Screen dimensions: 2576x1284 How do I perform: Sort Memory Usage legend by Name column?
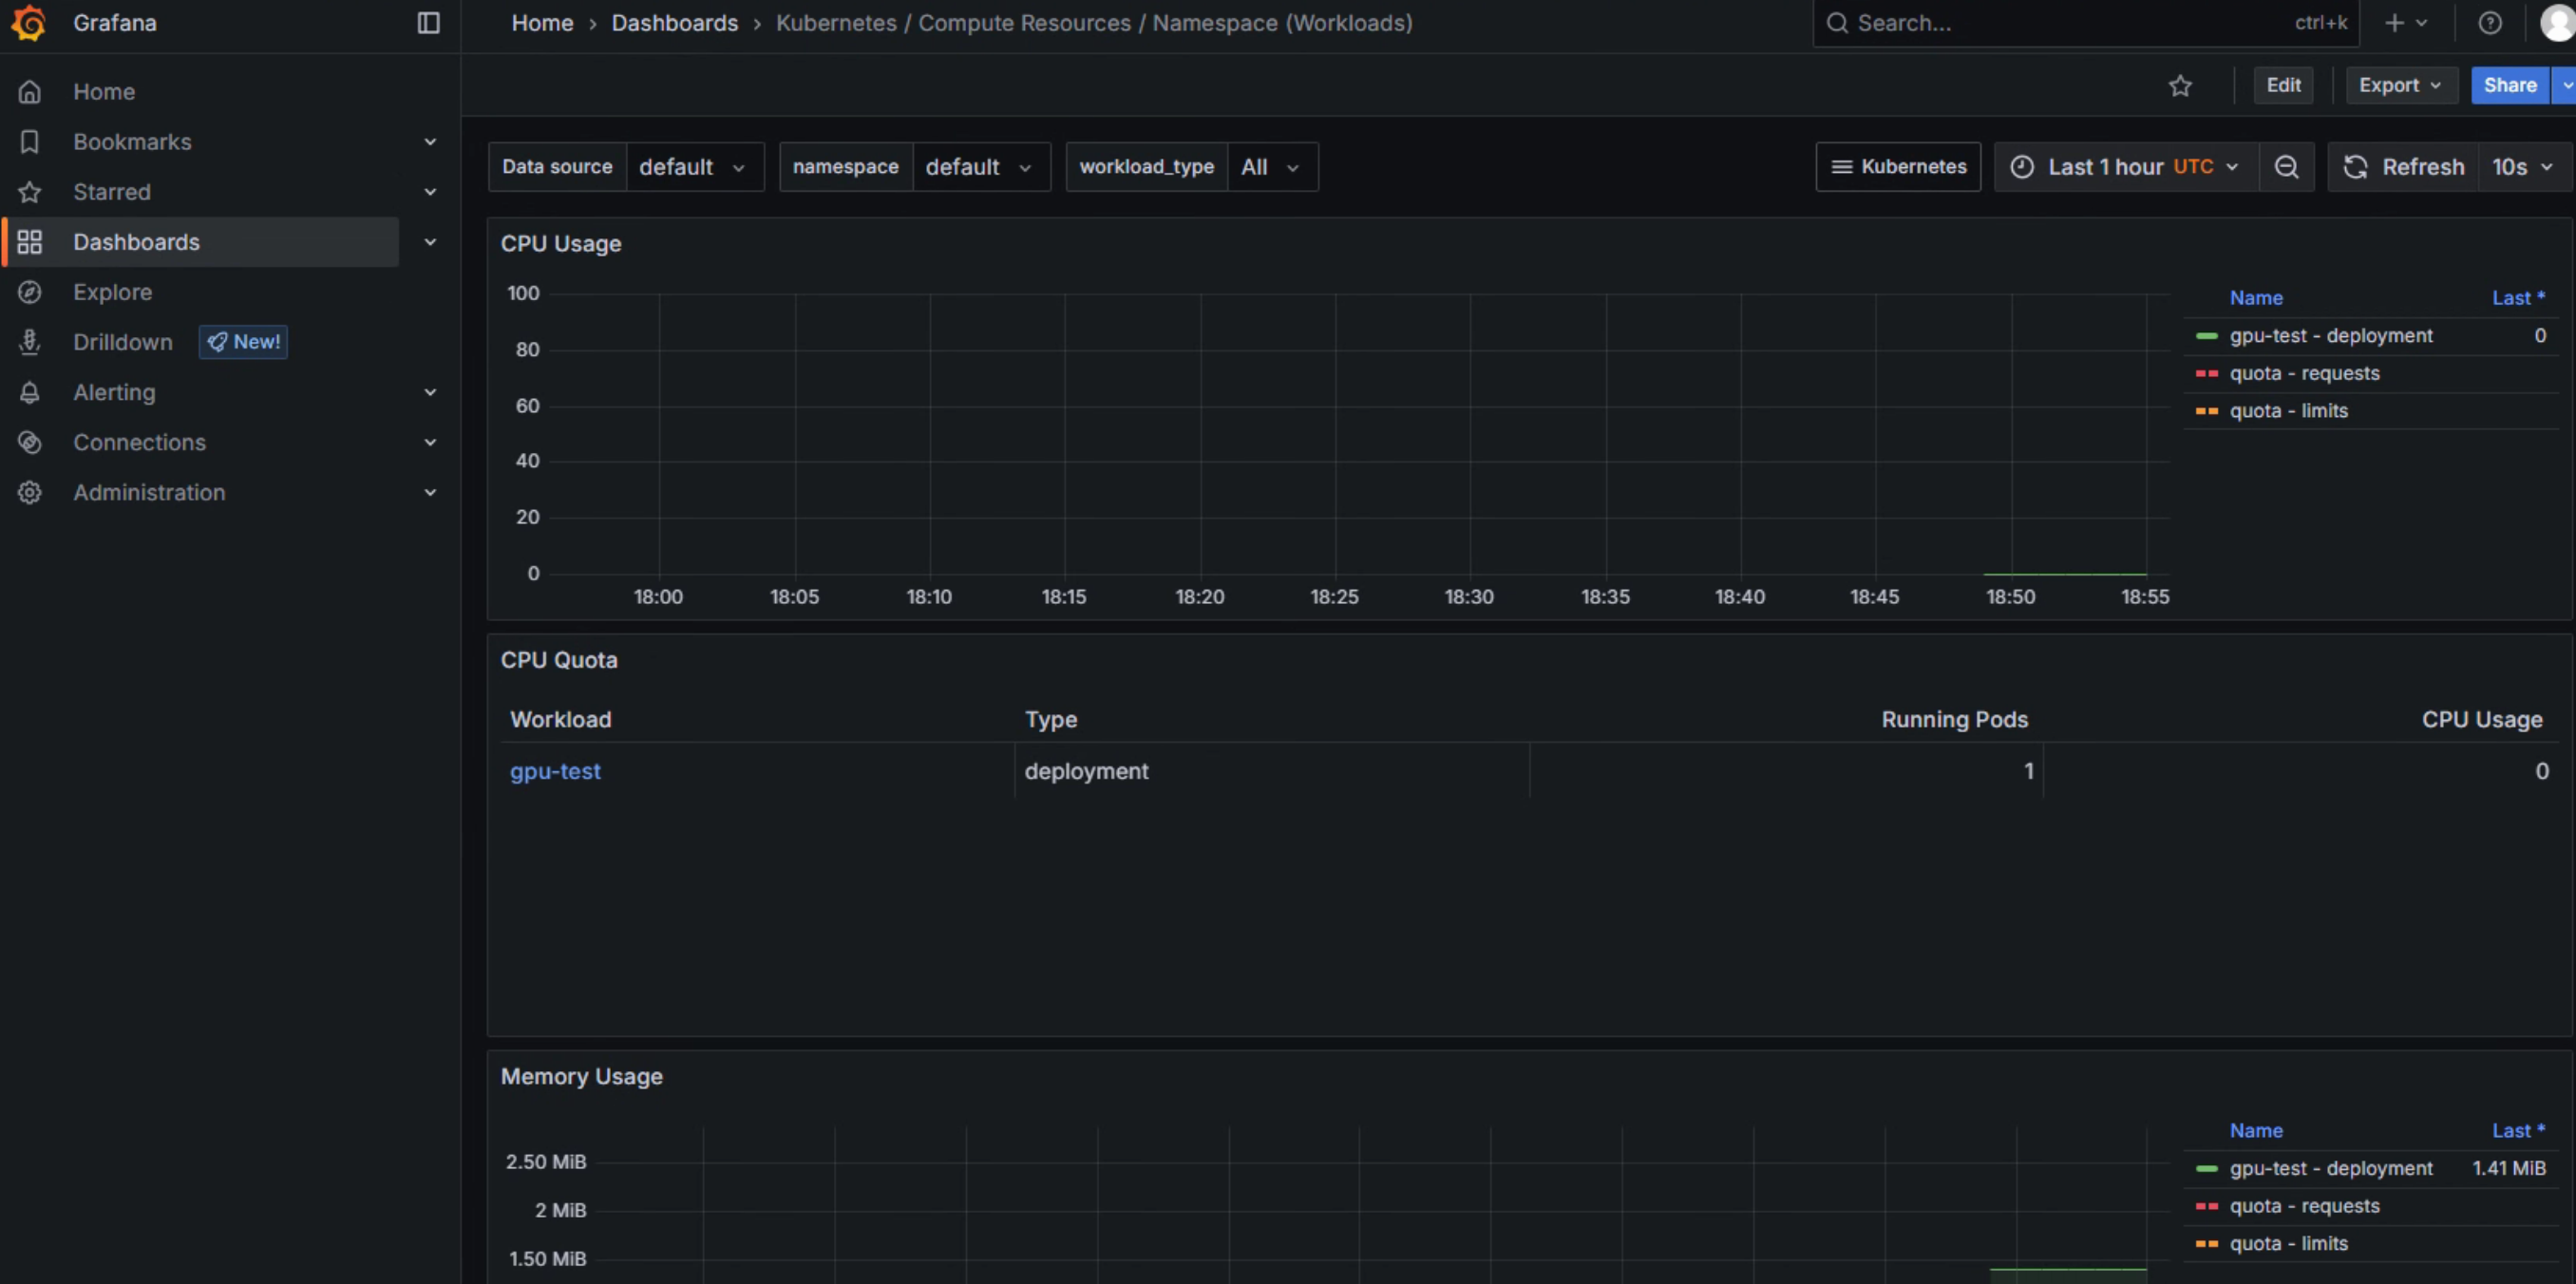pos(2256,1131)
